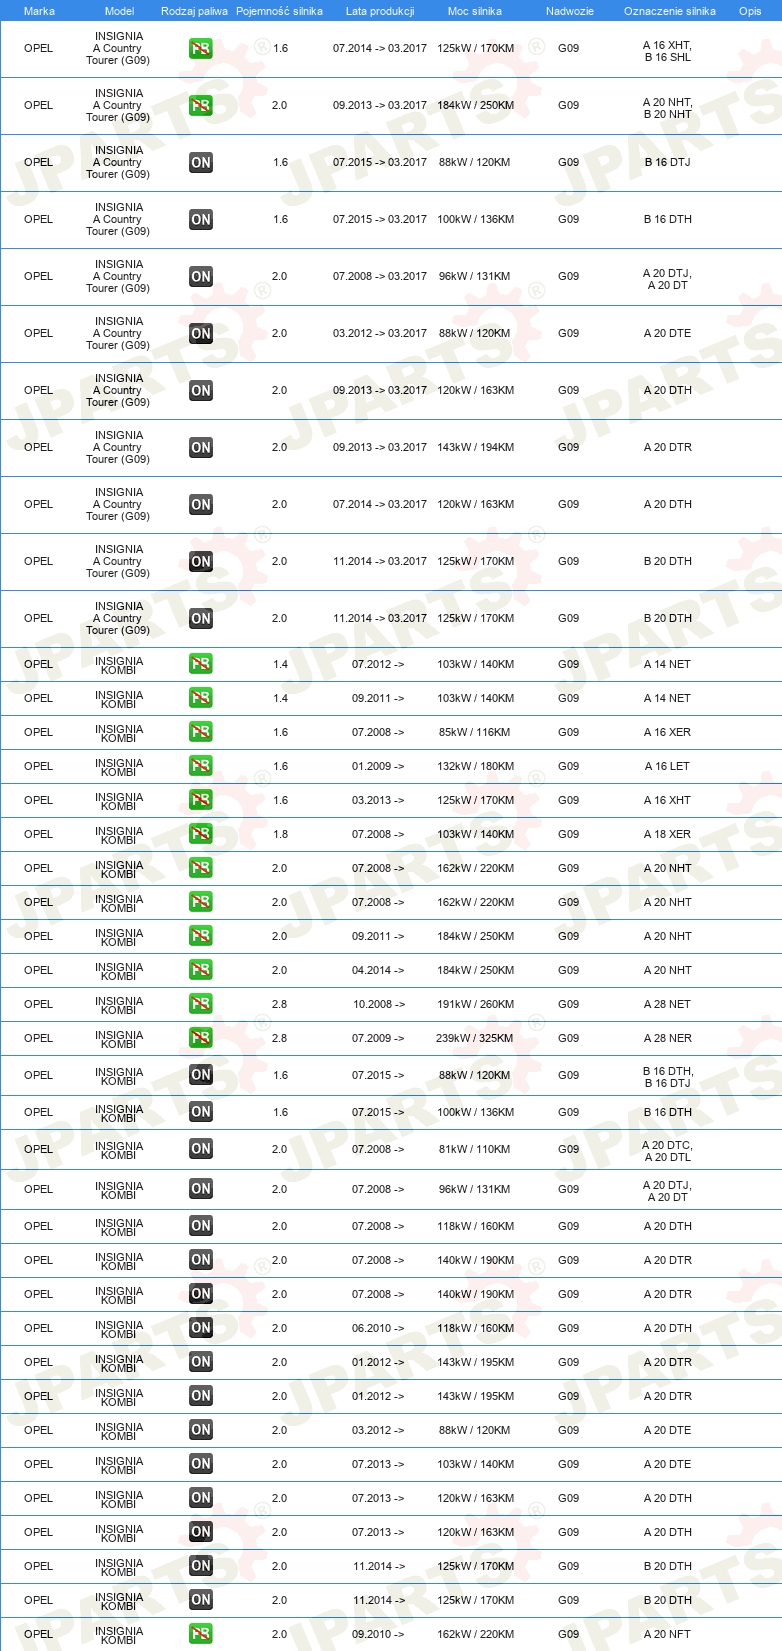Image resolution: width=782 pixels, height=1651 pixels.
Task: Click the Pojemność silnika column header
Action: 279,11
